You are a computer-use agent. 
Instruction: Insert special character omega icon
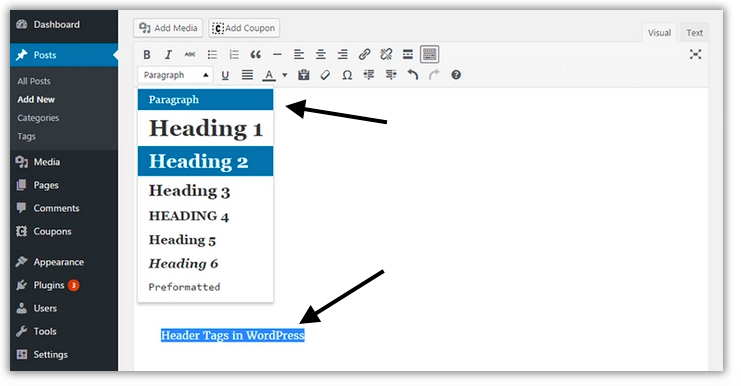pos(347,75)
